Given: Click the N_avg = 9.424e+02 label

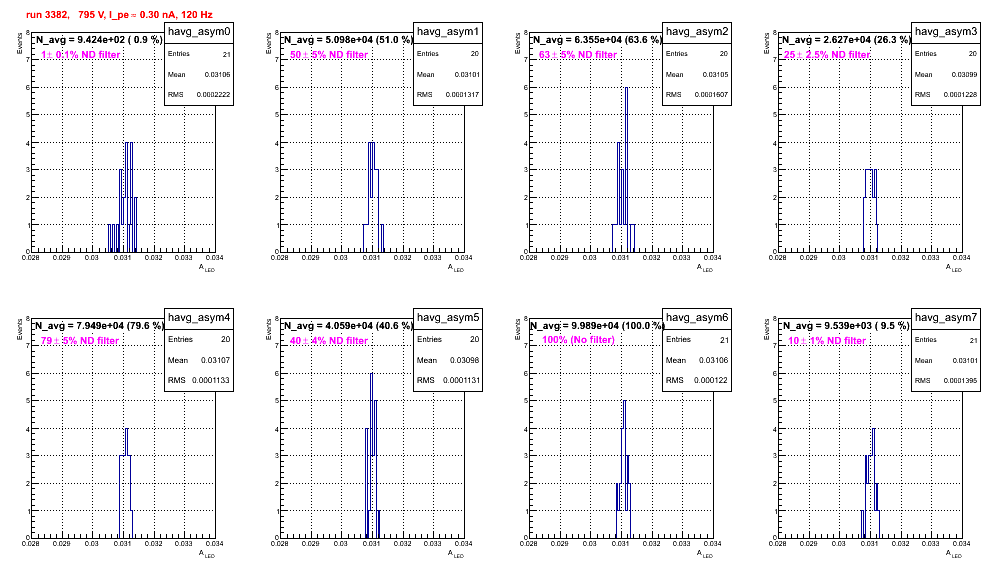Looking at the screenshot, I should (x=99, y=40).
